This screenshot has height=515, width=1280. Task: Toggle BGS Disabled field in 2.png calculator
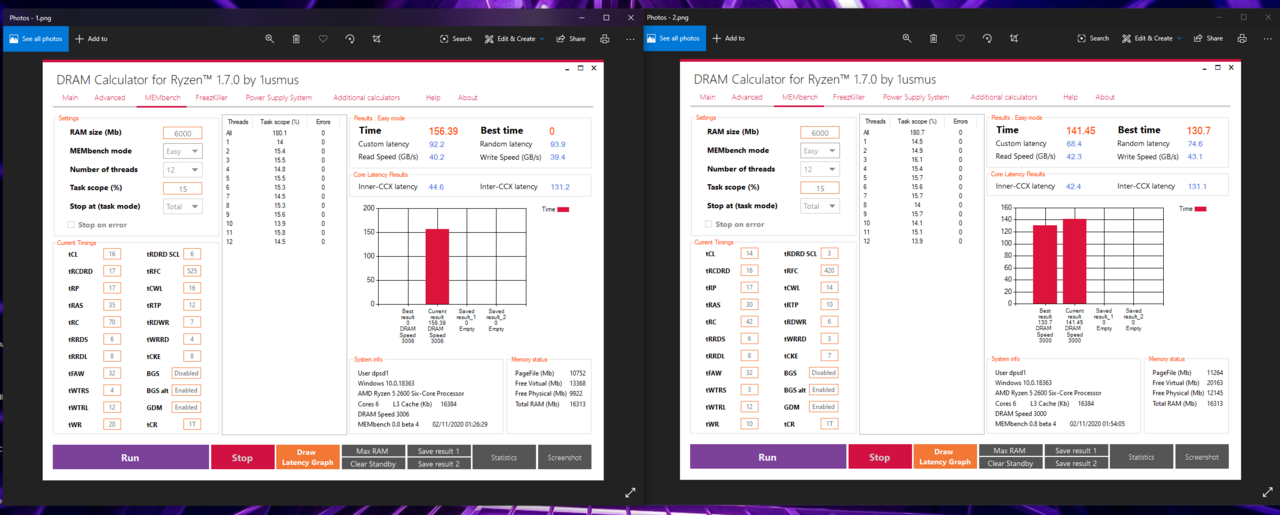(x=823, y=373)
